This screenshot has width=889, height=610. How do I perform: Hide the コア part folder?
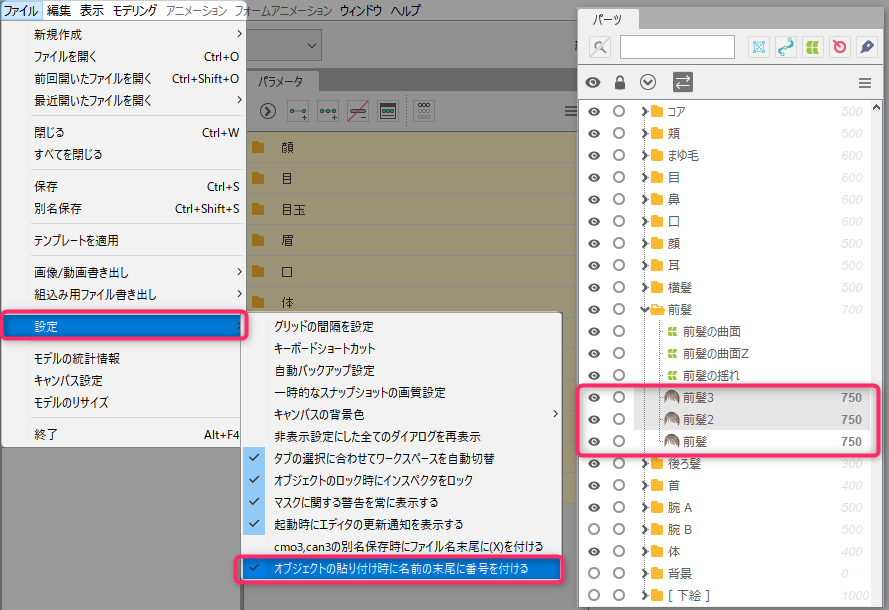(594, 112)
